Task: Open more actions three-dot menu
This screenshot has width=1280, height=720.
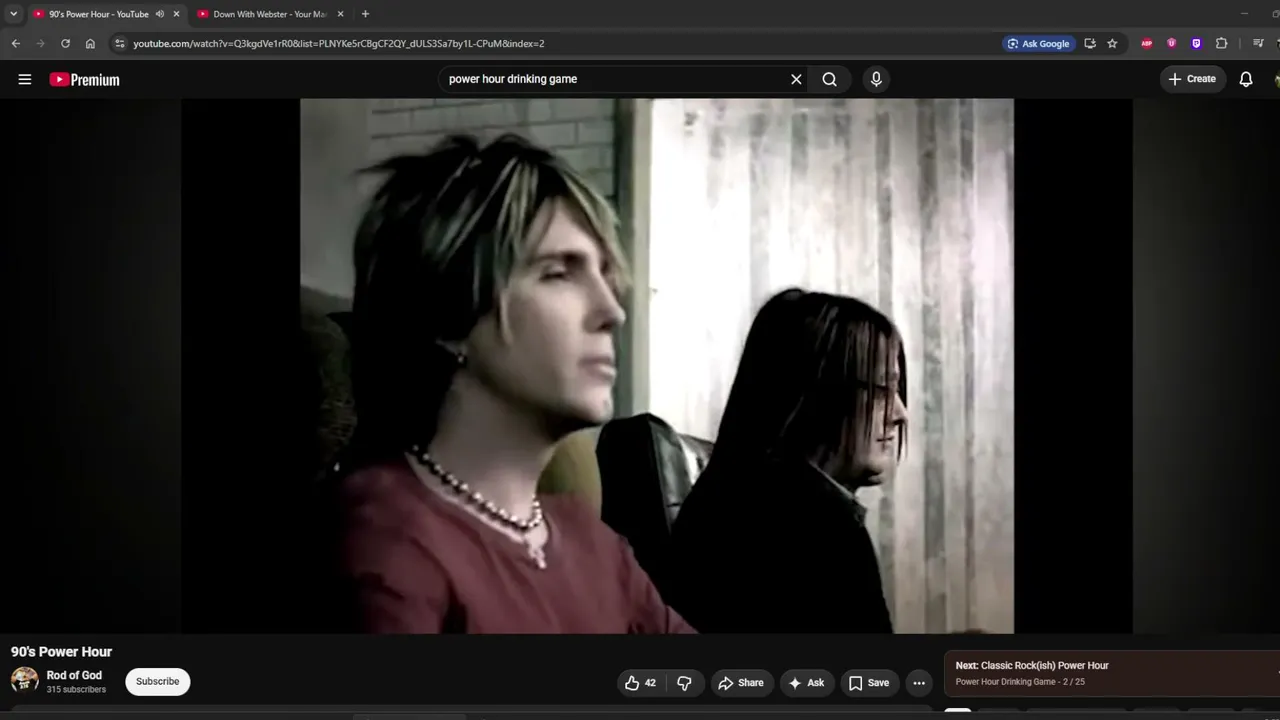Action: (919, 683)
